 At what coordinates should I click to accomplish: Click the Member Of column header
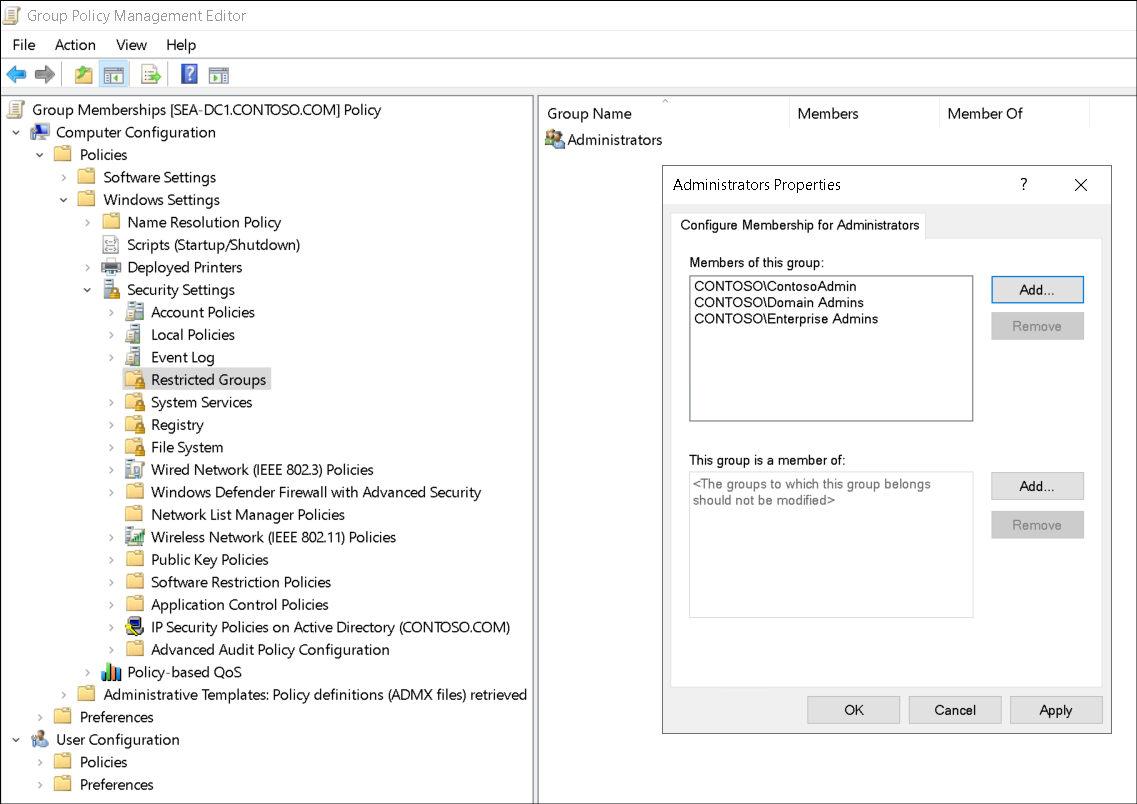click(x=1014, y=113)
